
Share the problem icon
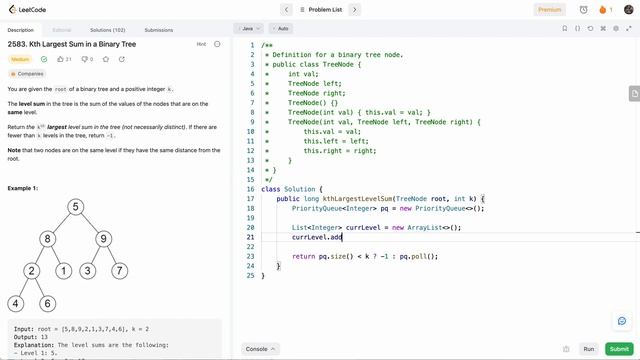tap(122, 59)
